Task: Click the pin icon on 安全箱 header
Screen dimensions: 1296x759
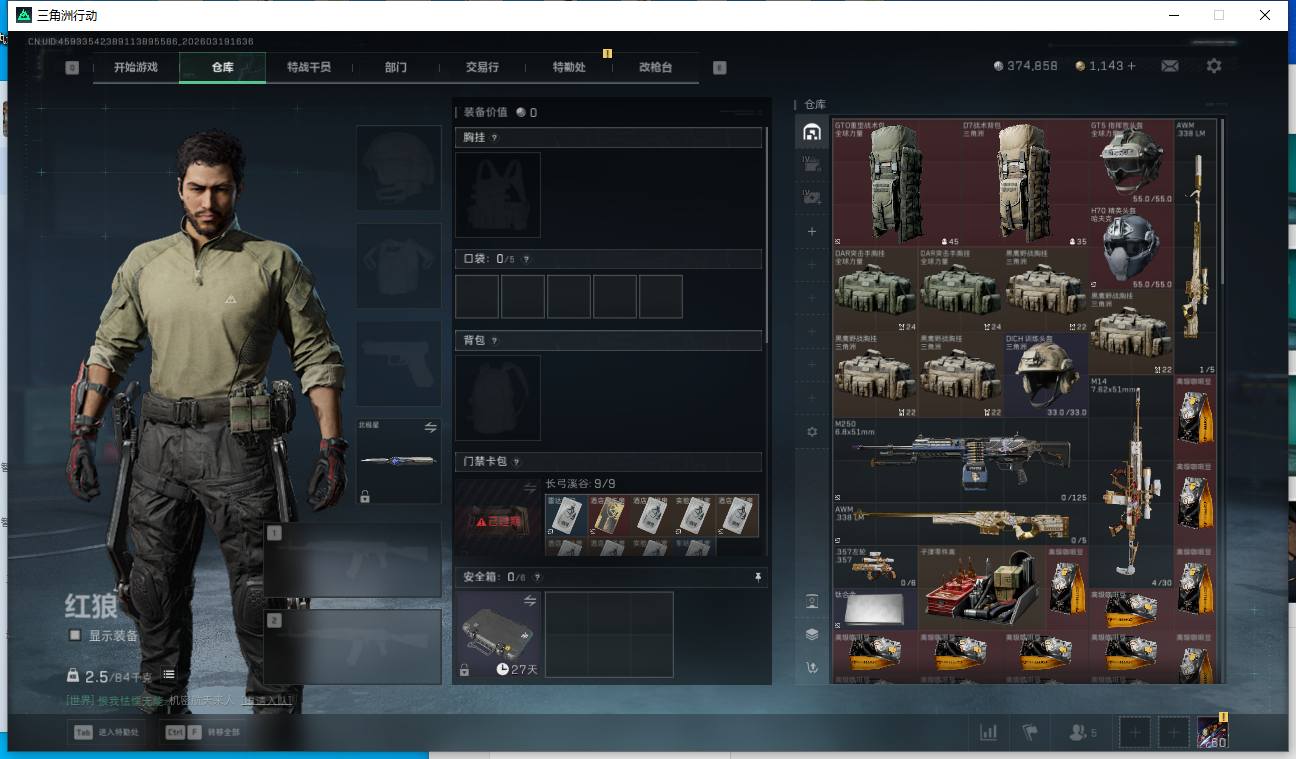Action: coord(758,577)
